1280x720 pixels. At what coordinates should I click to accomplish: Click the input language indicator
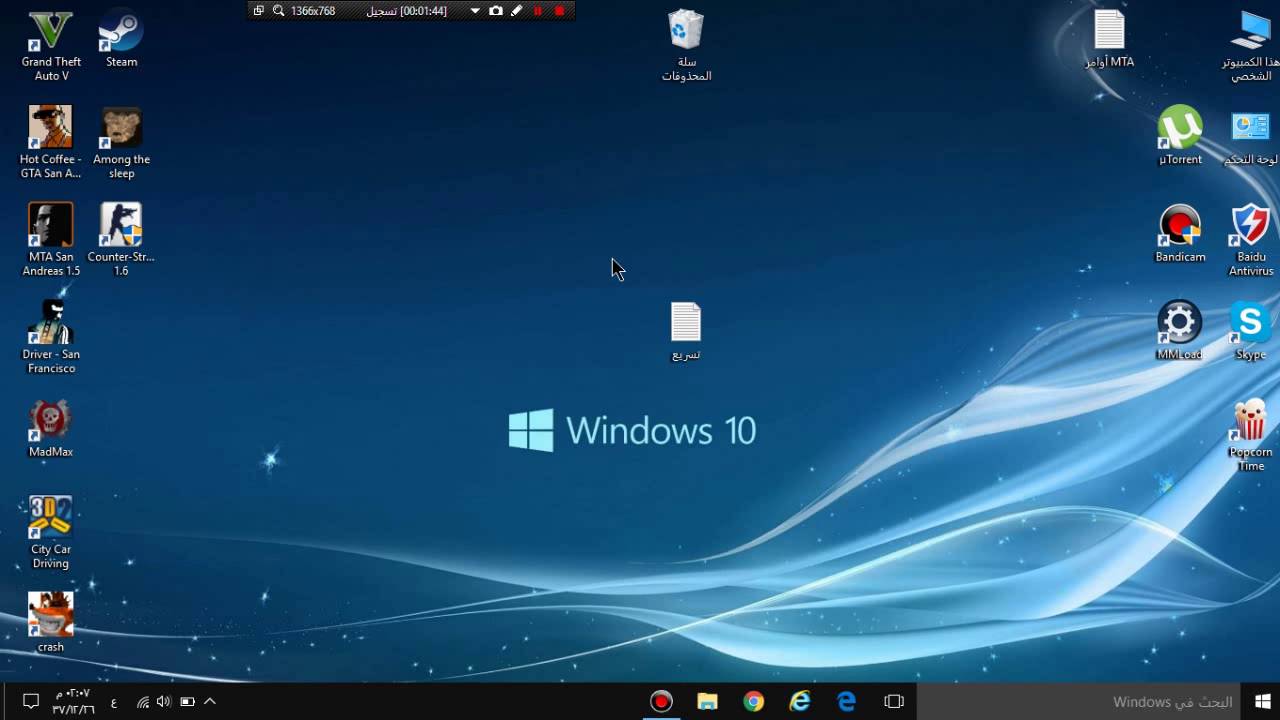pyautogui.click(x=113, y=702)
